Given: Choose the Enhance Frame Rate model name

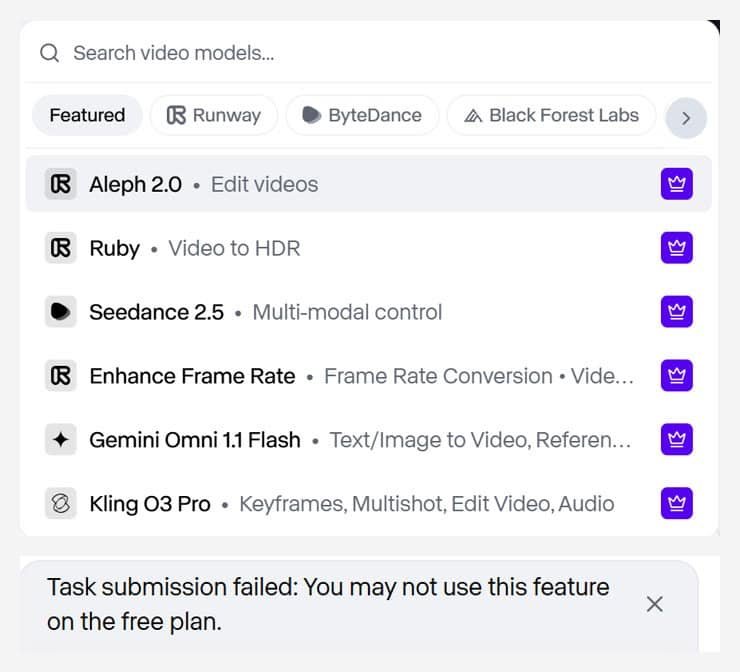Looking at the screenshot, I should (x=192, y=376).
